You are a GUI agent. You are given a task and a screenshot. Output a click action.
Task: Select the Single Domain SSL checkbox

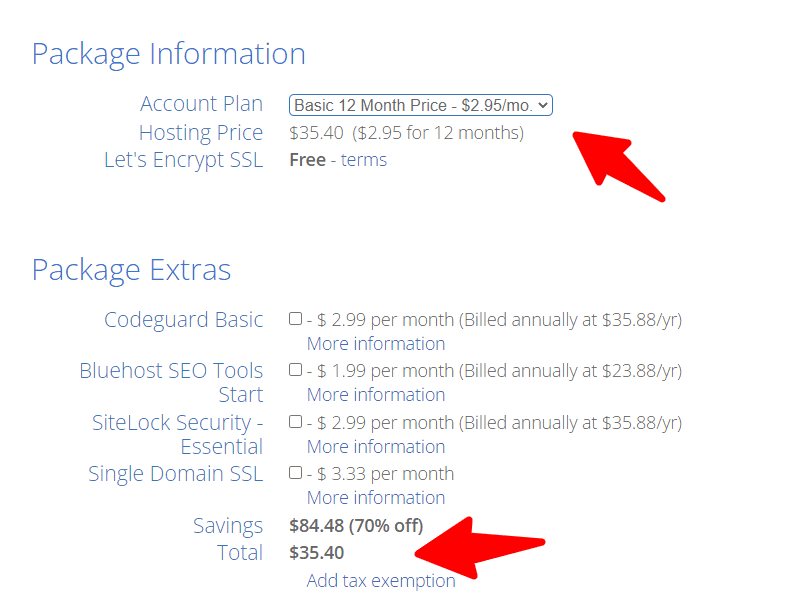click(296, 473)
